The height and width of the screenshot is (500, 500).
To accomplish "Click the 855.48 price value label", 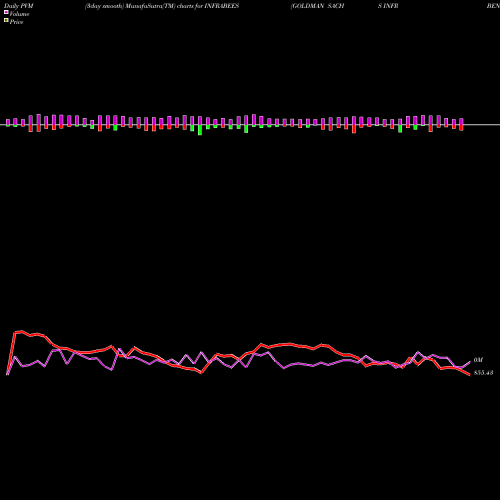I will click(x=483, y=373).
